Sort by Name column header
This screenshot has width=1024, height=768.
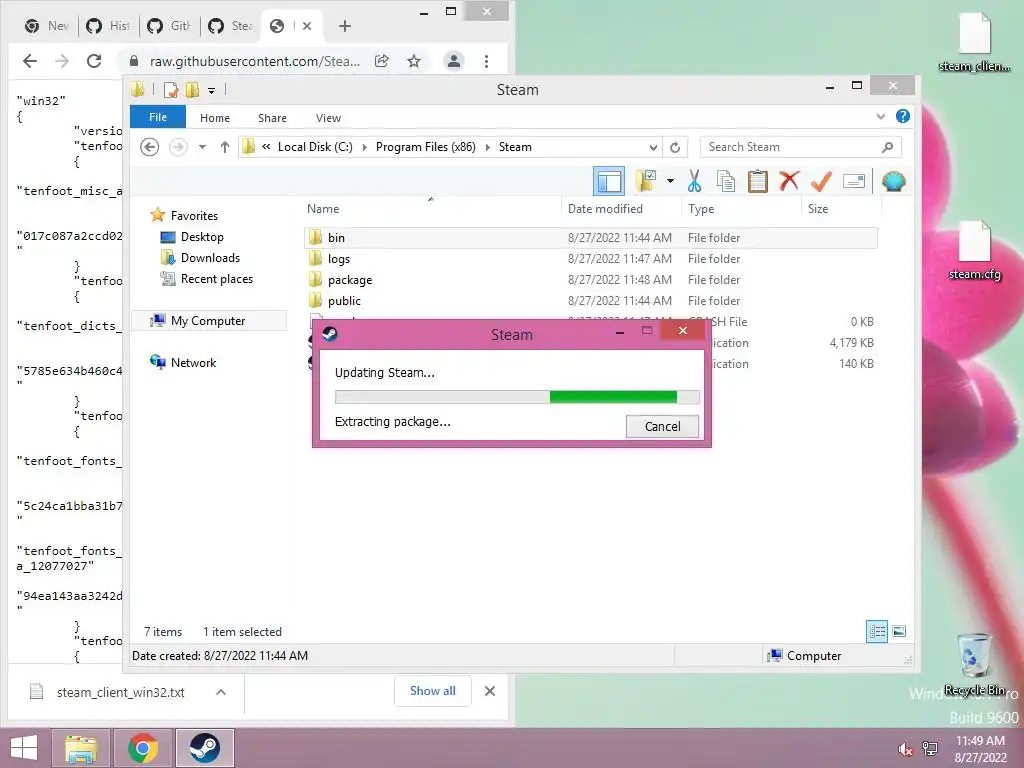pyautogui.click(x=431, y=209)
